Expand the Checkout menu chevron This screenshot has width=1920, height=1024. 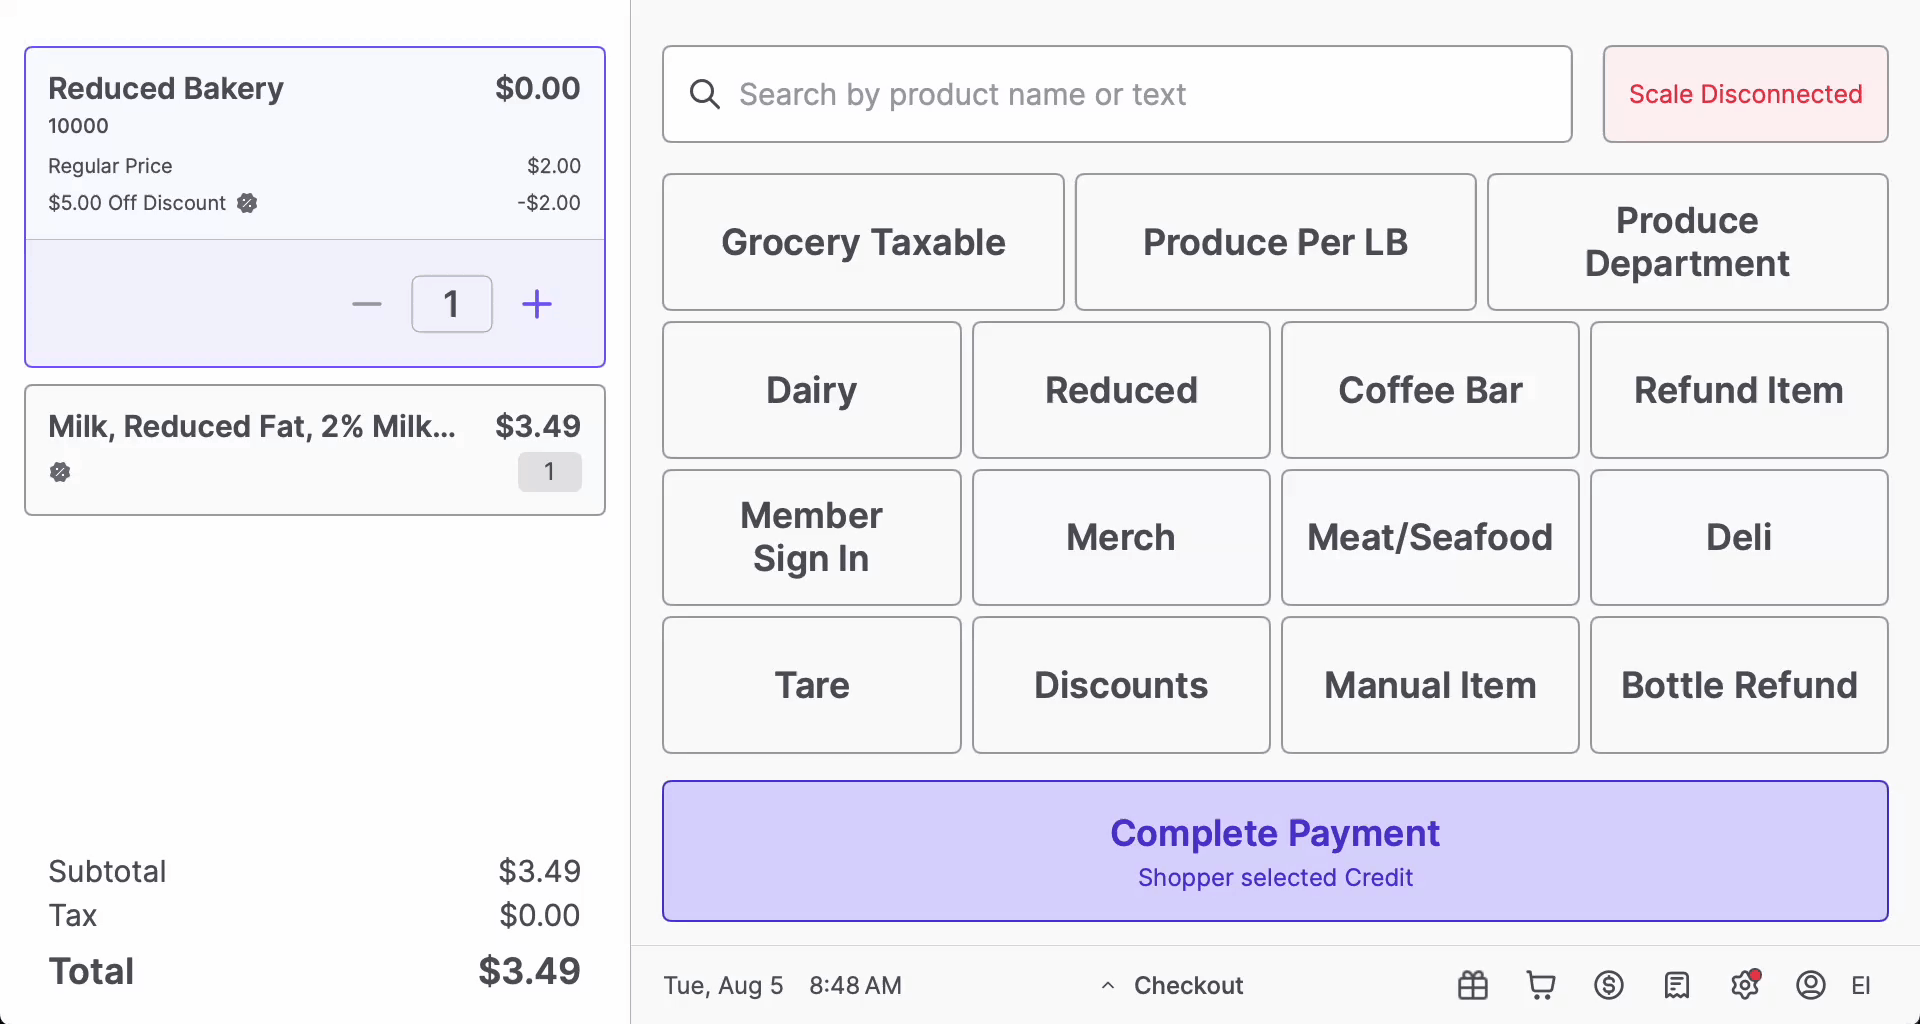pos(1108,985)
